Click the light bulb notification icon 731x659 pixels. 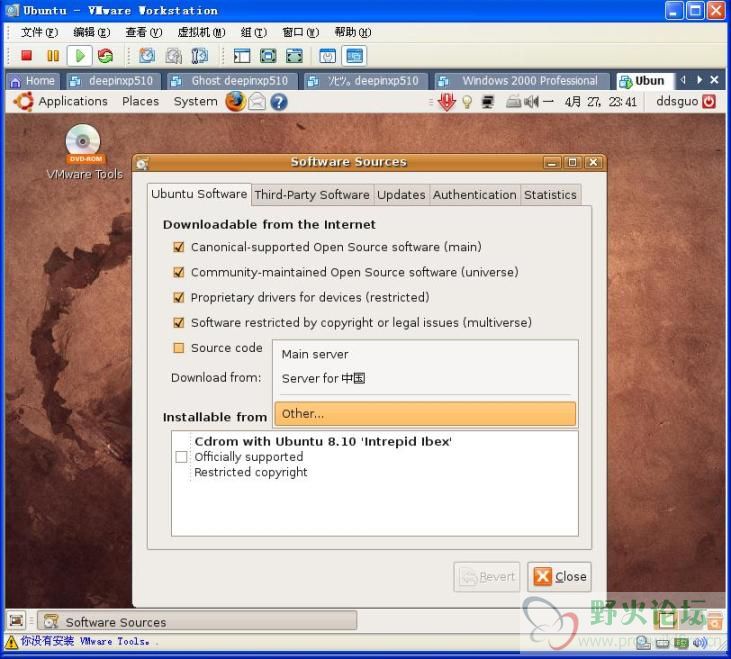coord(467,102)
